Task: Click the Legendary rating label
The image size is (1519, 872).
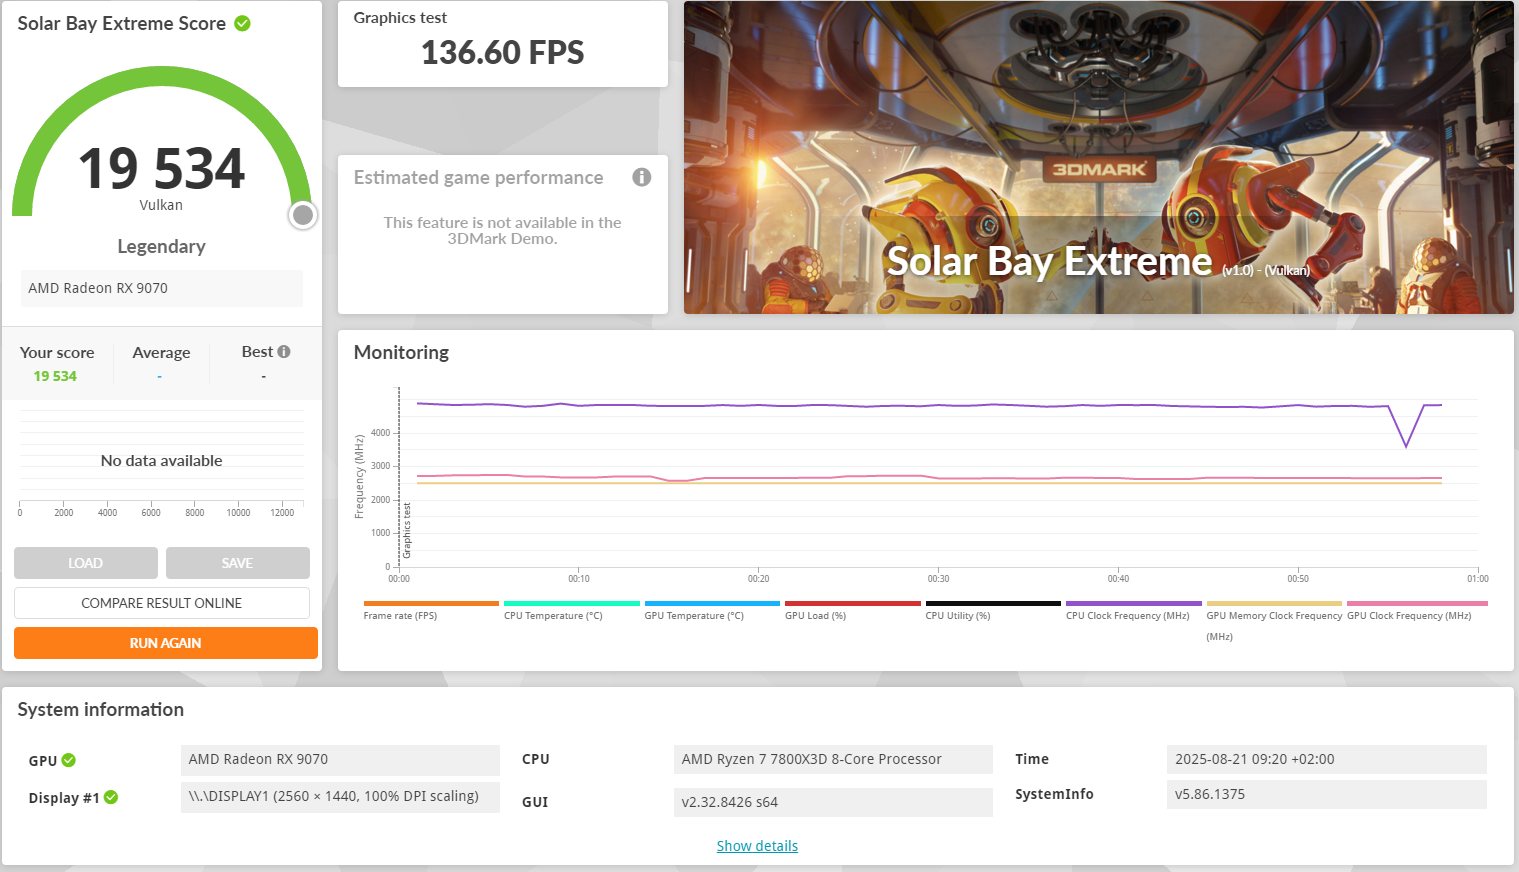Action: pos(161,247)
